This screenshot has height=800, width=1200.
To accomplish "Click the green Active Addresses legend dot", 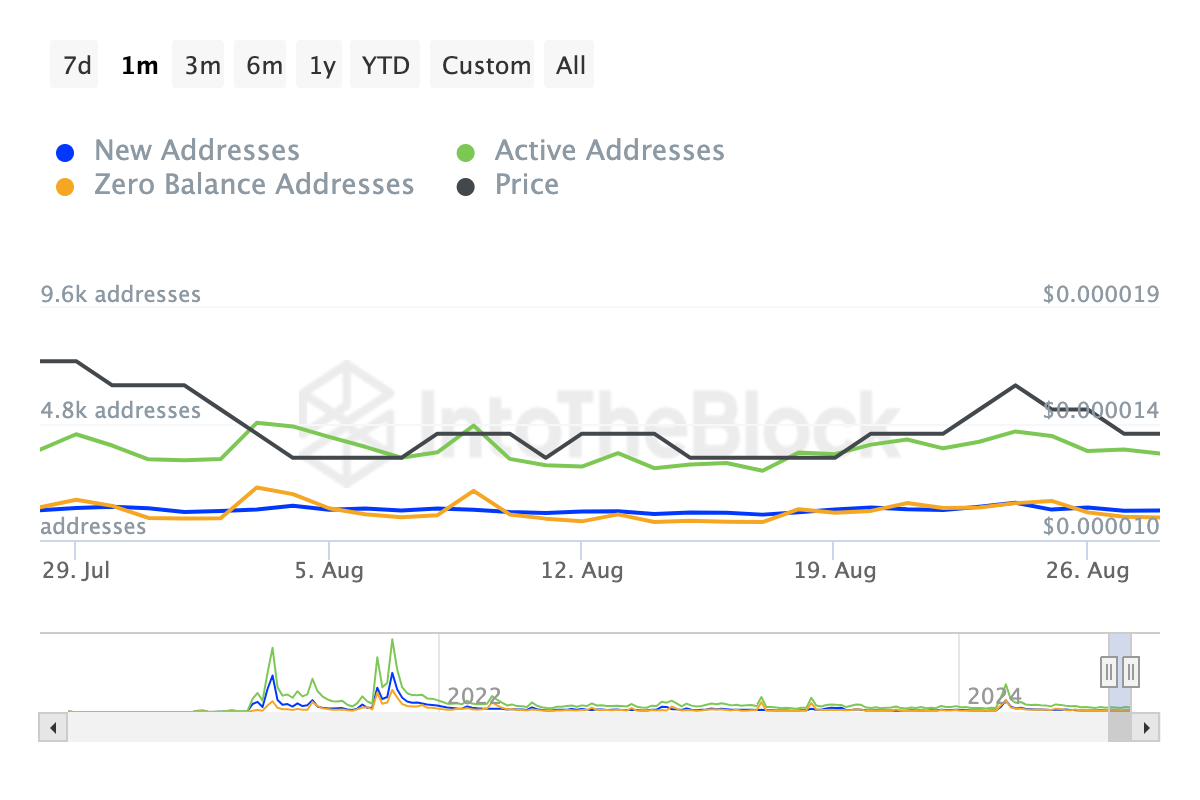I will click(x=467, y=150).
